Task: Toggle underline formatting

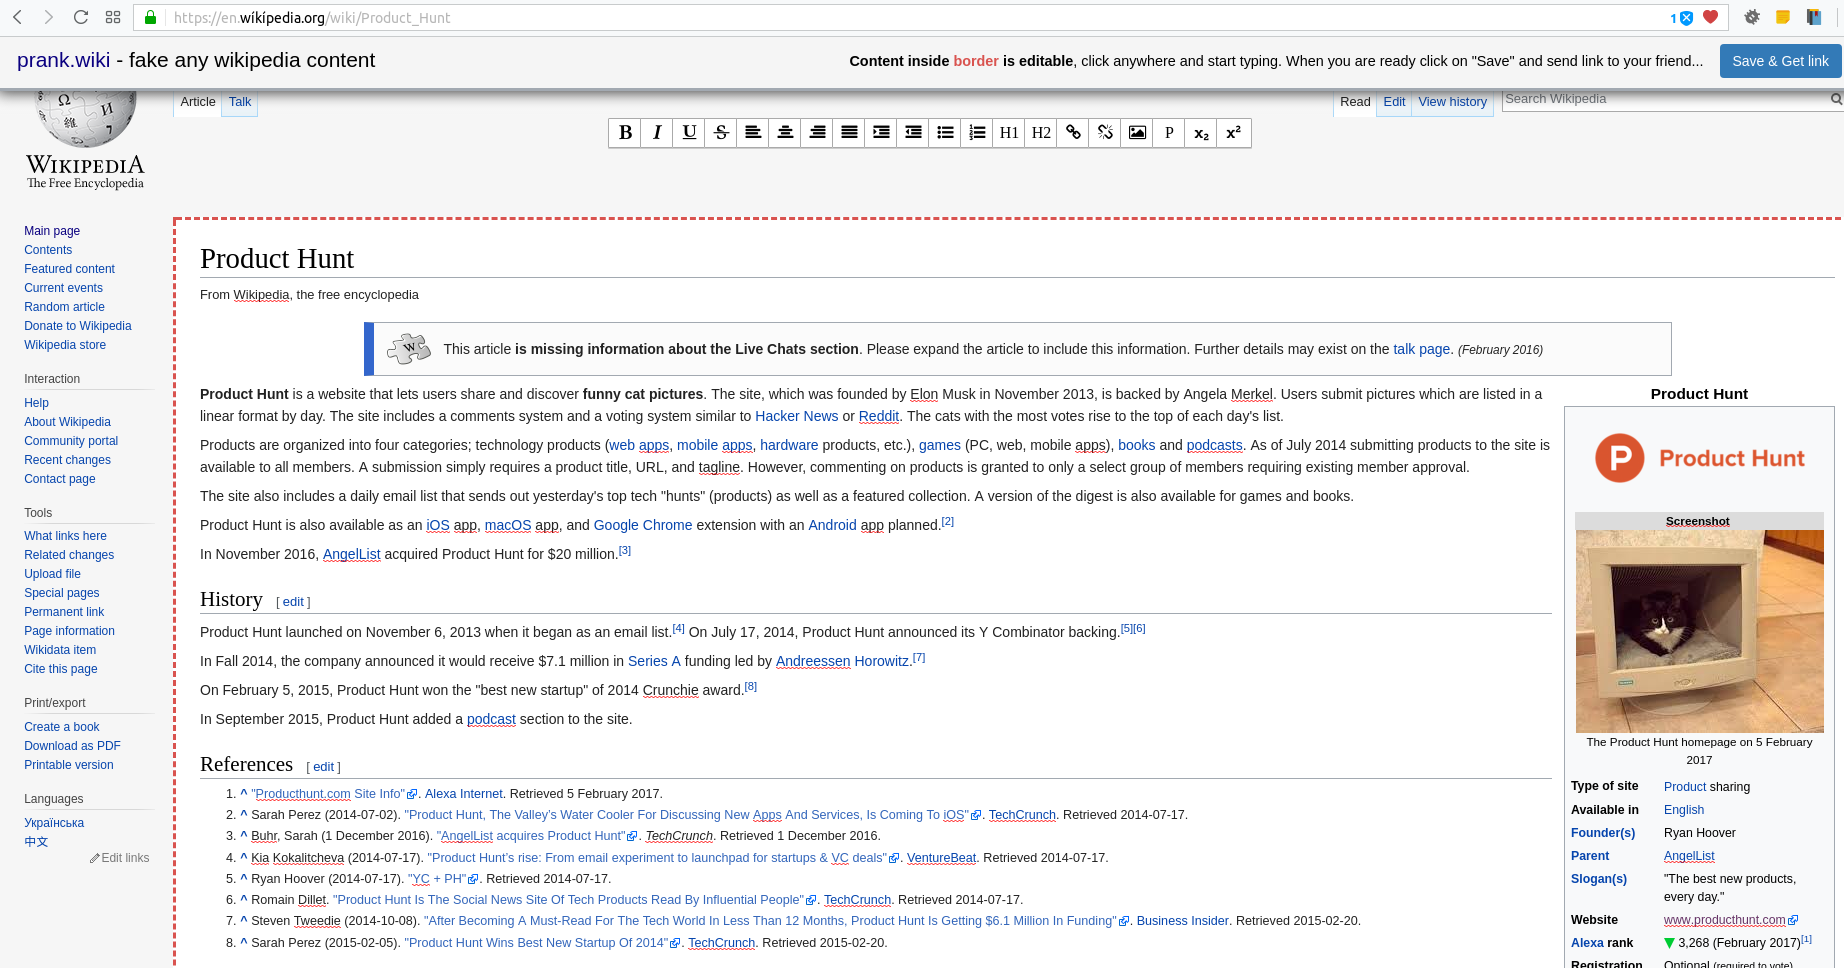Action: pyautogui.click(x=688, y=132)
